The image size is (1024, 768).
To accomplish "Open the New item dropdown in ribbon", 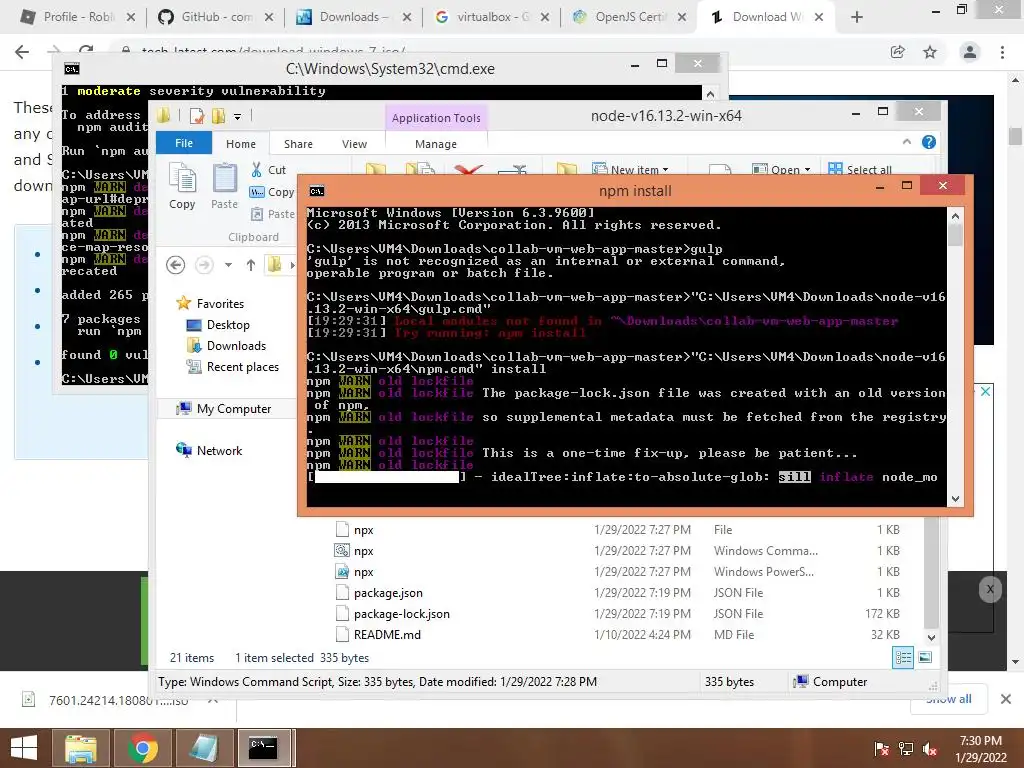I will [631, 169].
